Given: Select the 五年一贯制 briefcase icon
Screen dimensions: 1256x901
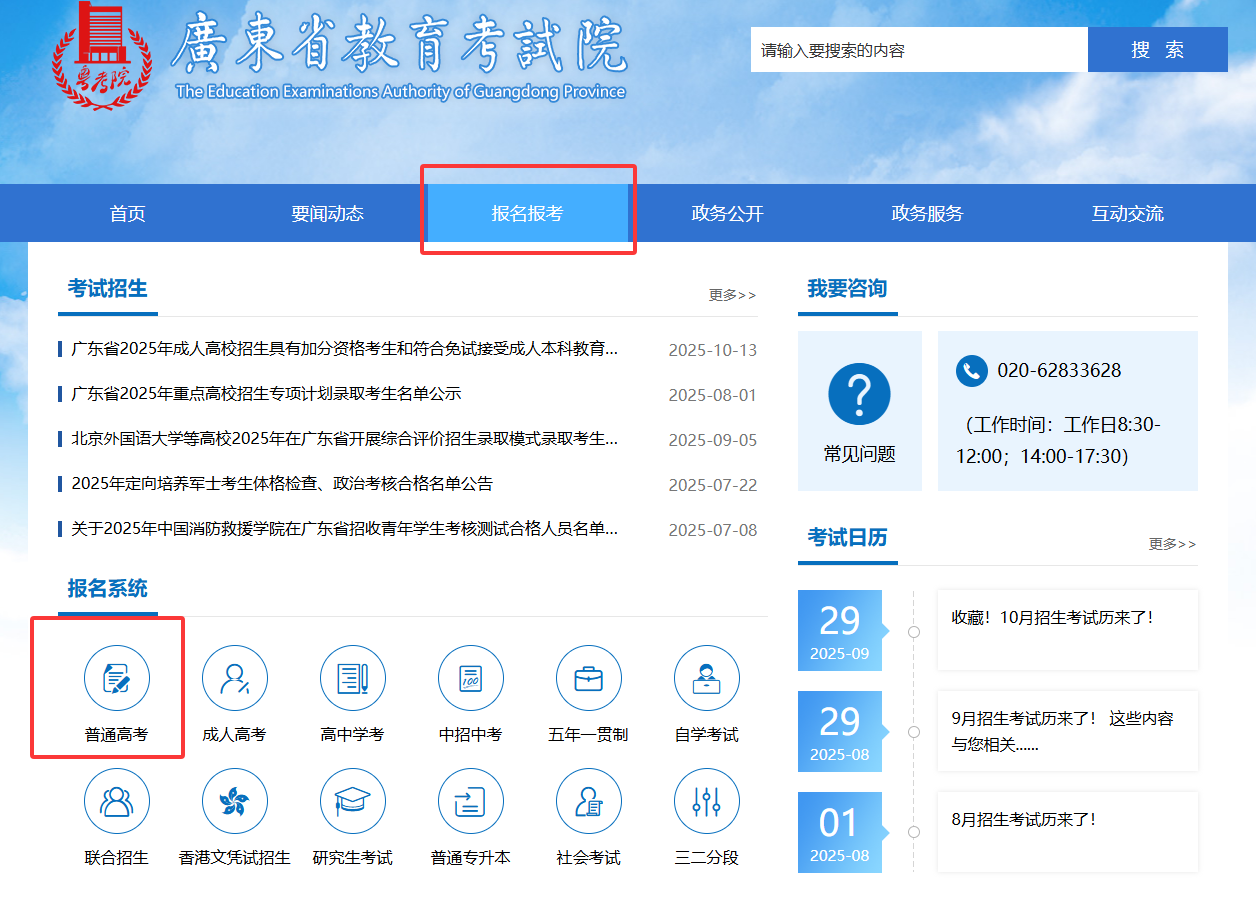Looking at the screenshot, I should click(589, 679).
